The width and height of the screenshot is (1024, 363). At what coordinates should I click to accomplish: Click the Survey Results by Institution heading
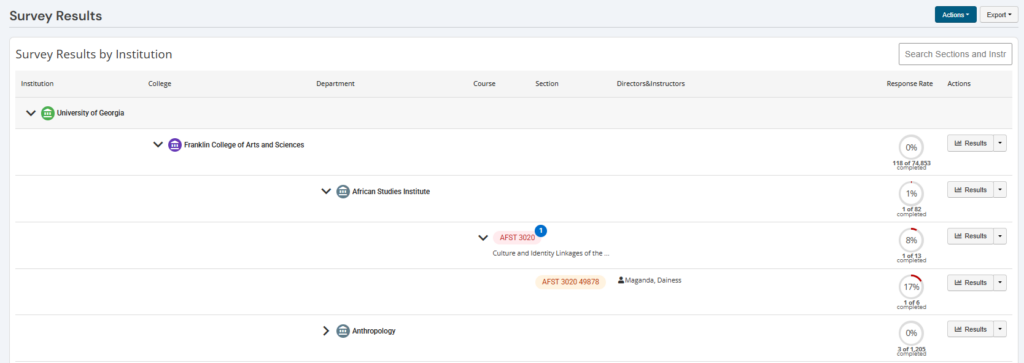[94, 54]
